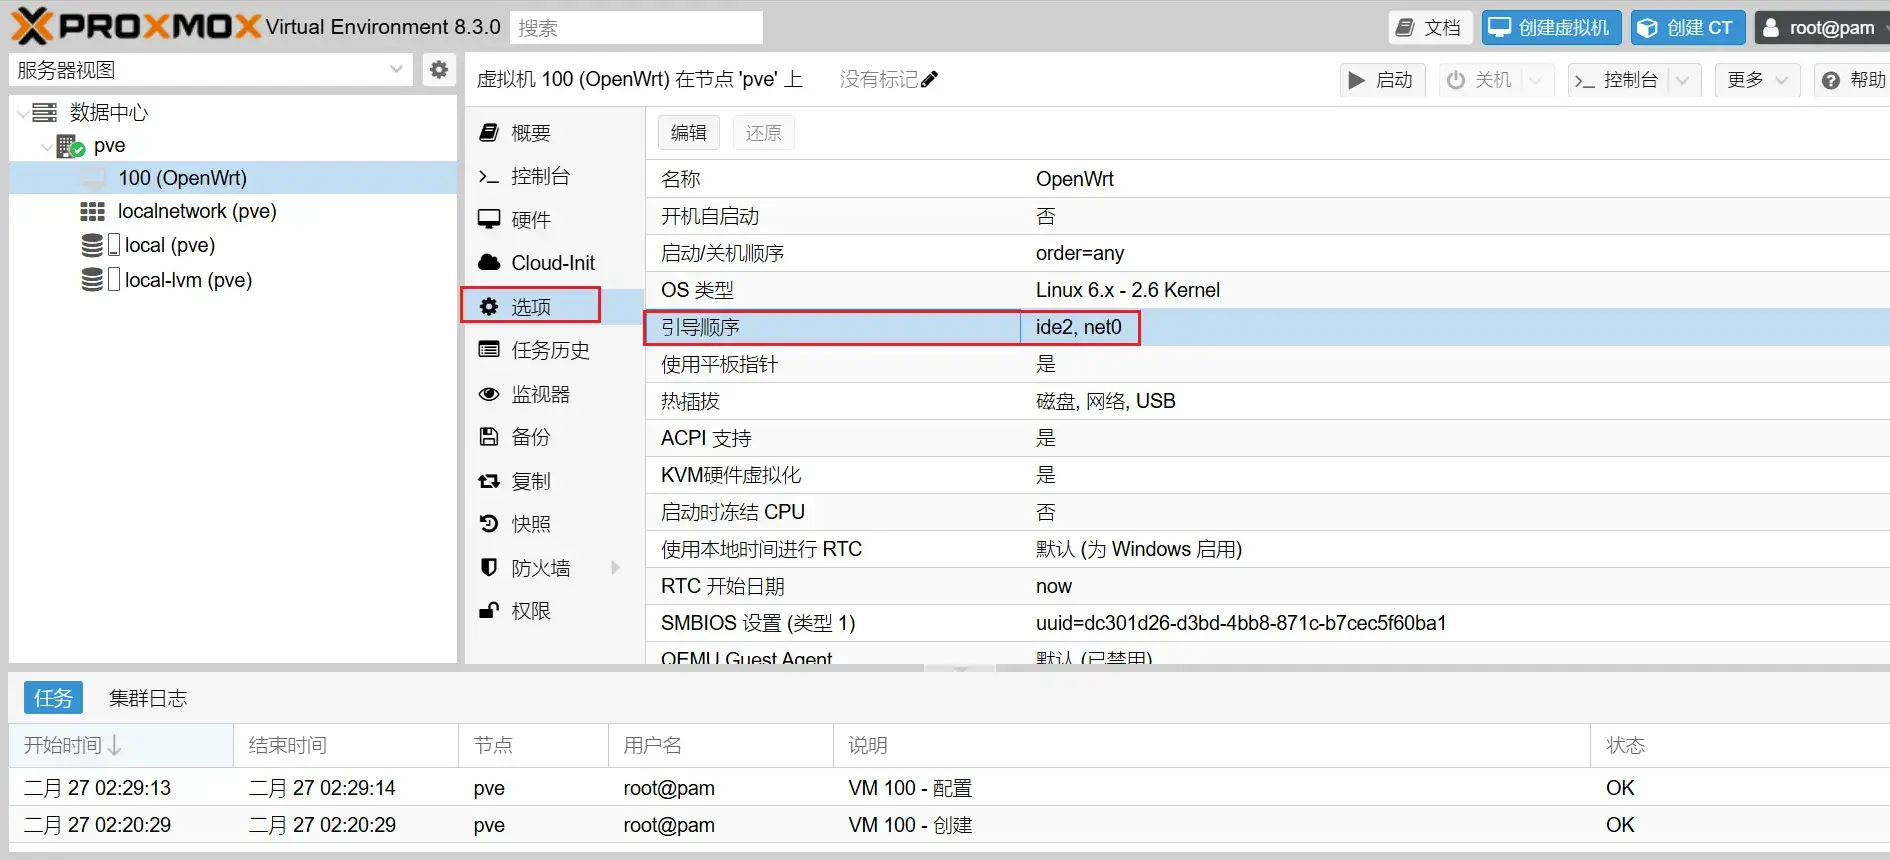Open the 备份 backup section

[530, 437]
